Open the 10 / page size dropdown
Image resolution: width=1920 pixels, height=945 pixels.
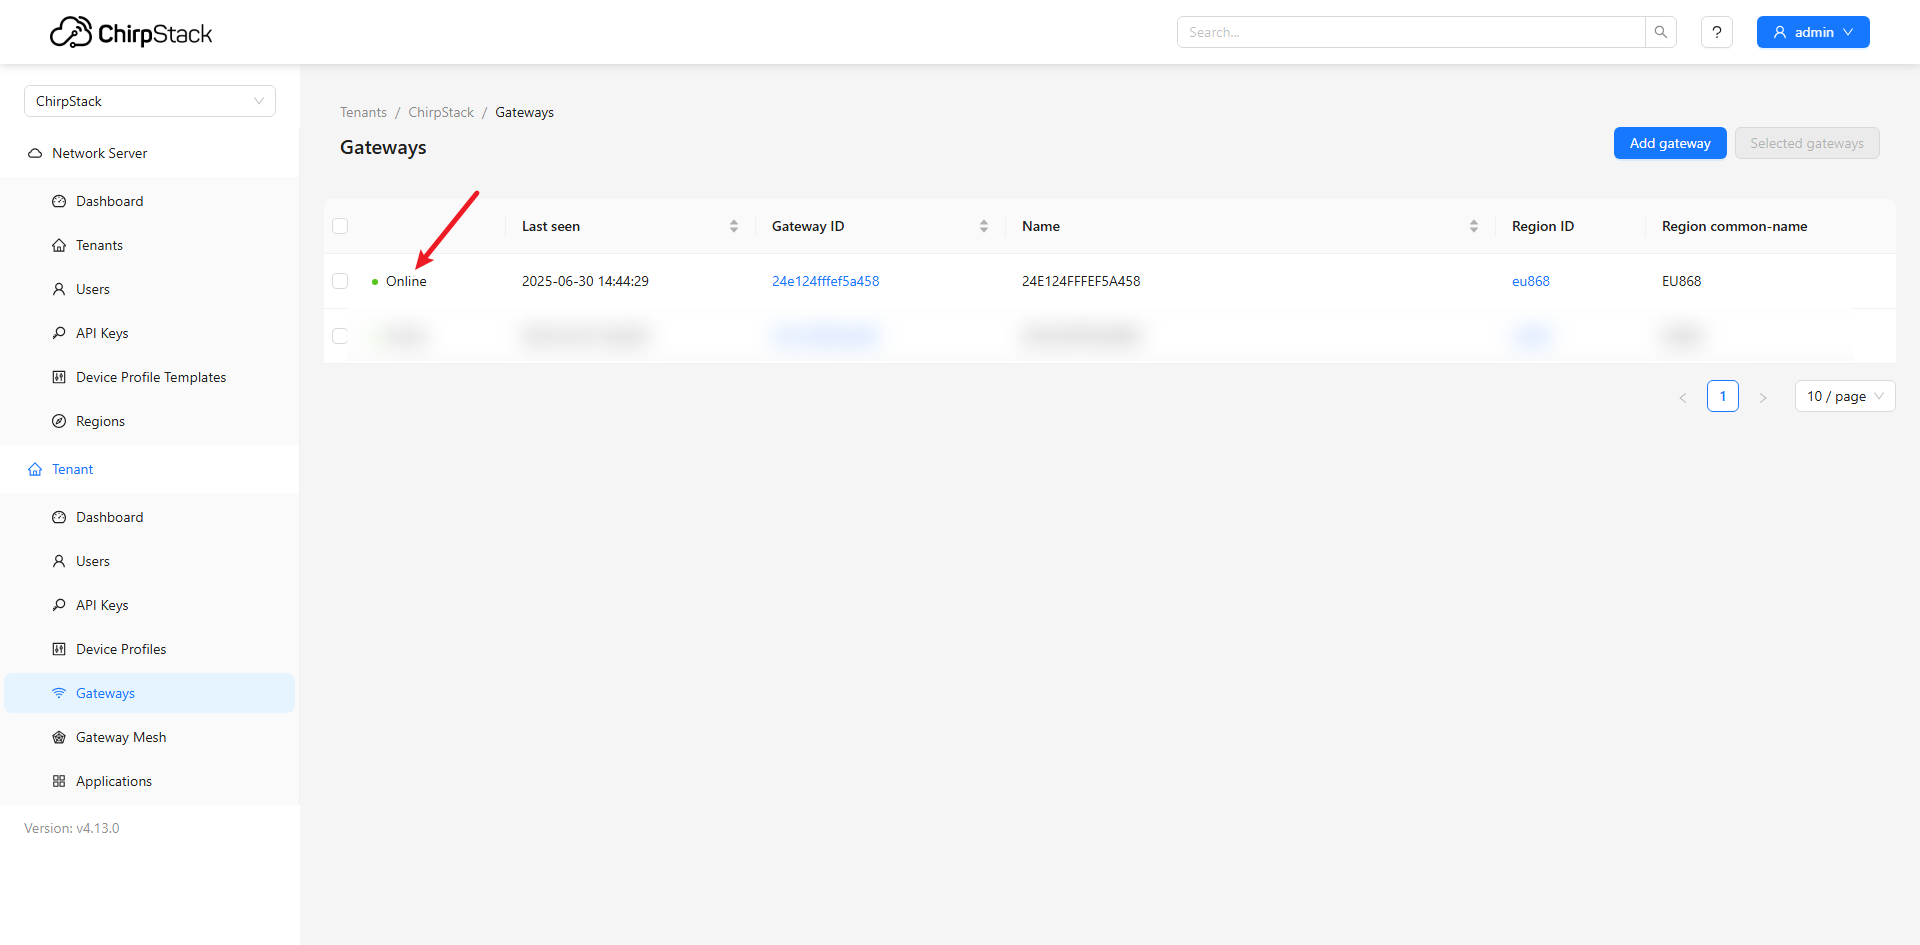[x=1845, y=396]
